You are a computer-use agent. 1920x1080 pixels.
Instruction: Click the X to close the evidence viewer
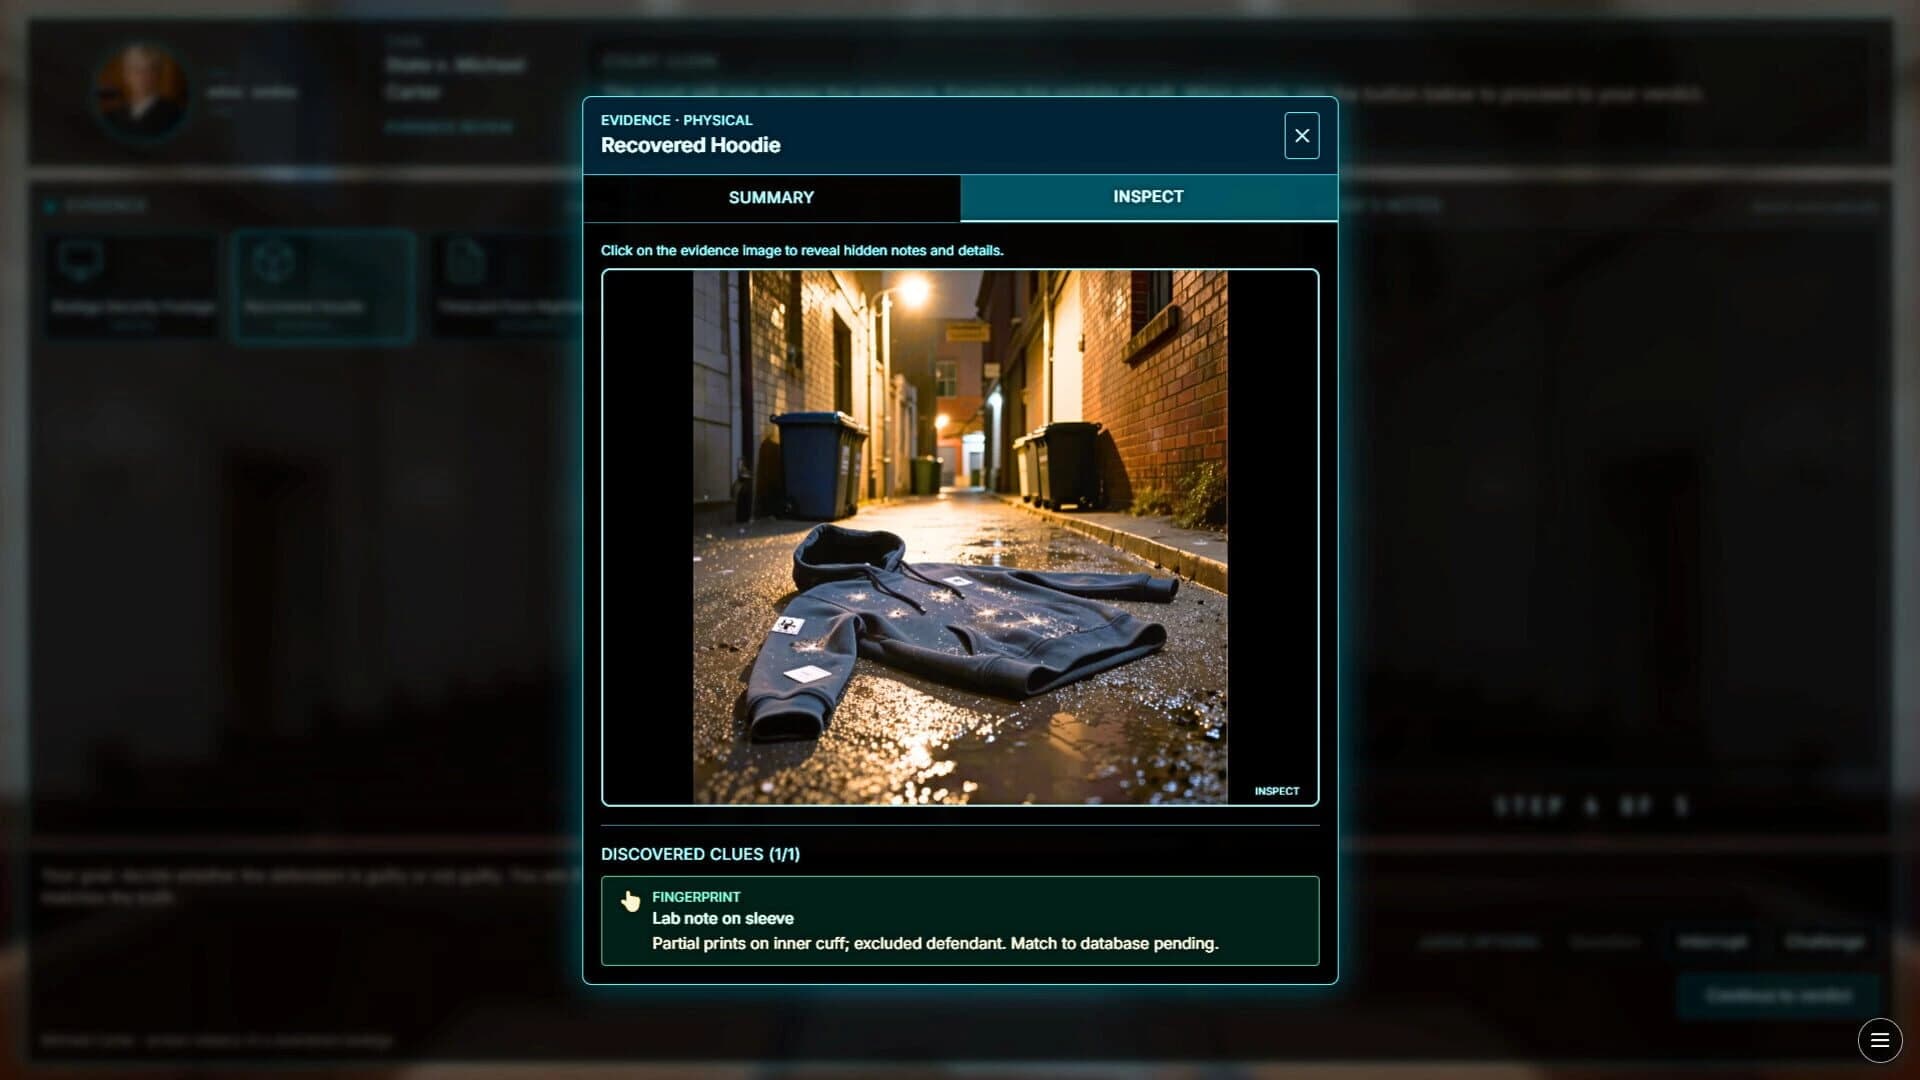(x=1302, y=135)
